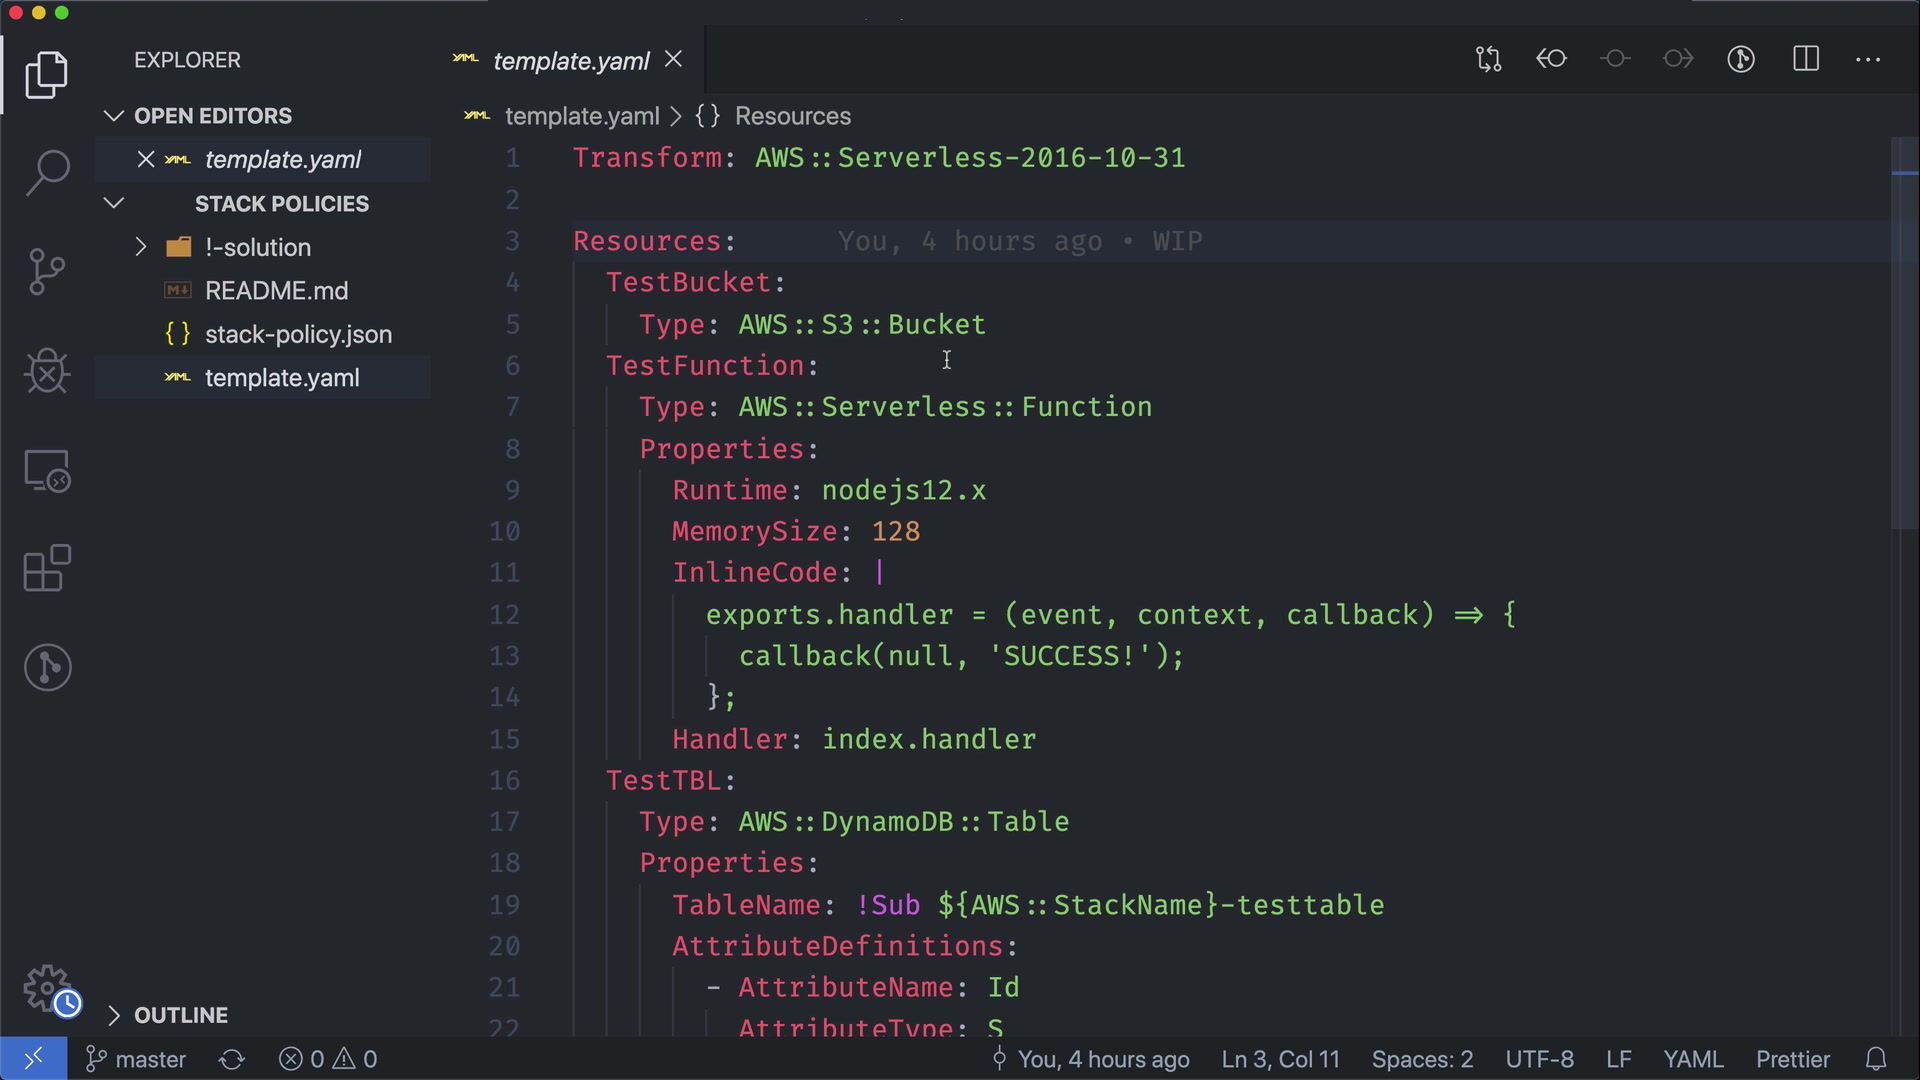The width and height of the screenshot is (1920, 1080).
Task: Open the Remote Explorer view
Action: pyautogui.click(x=47, y=471)
